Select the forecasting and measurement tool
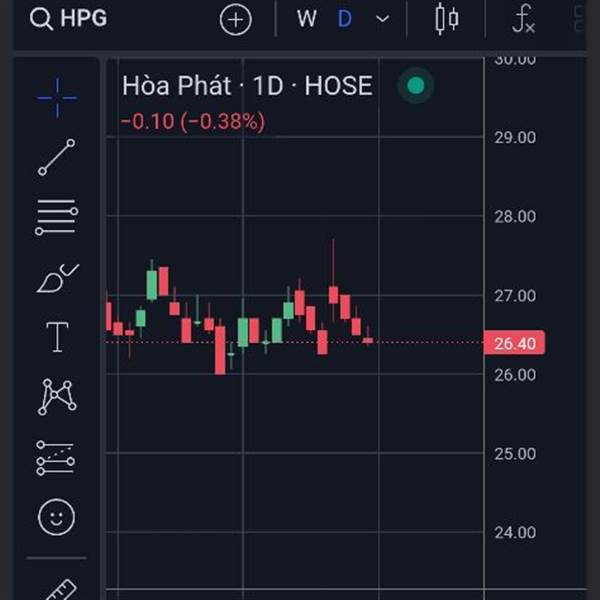600x600 pixels. pos(57,457)
